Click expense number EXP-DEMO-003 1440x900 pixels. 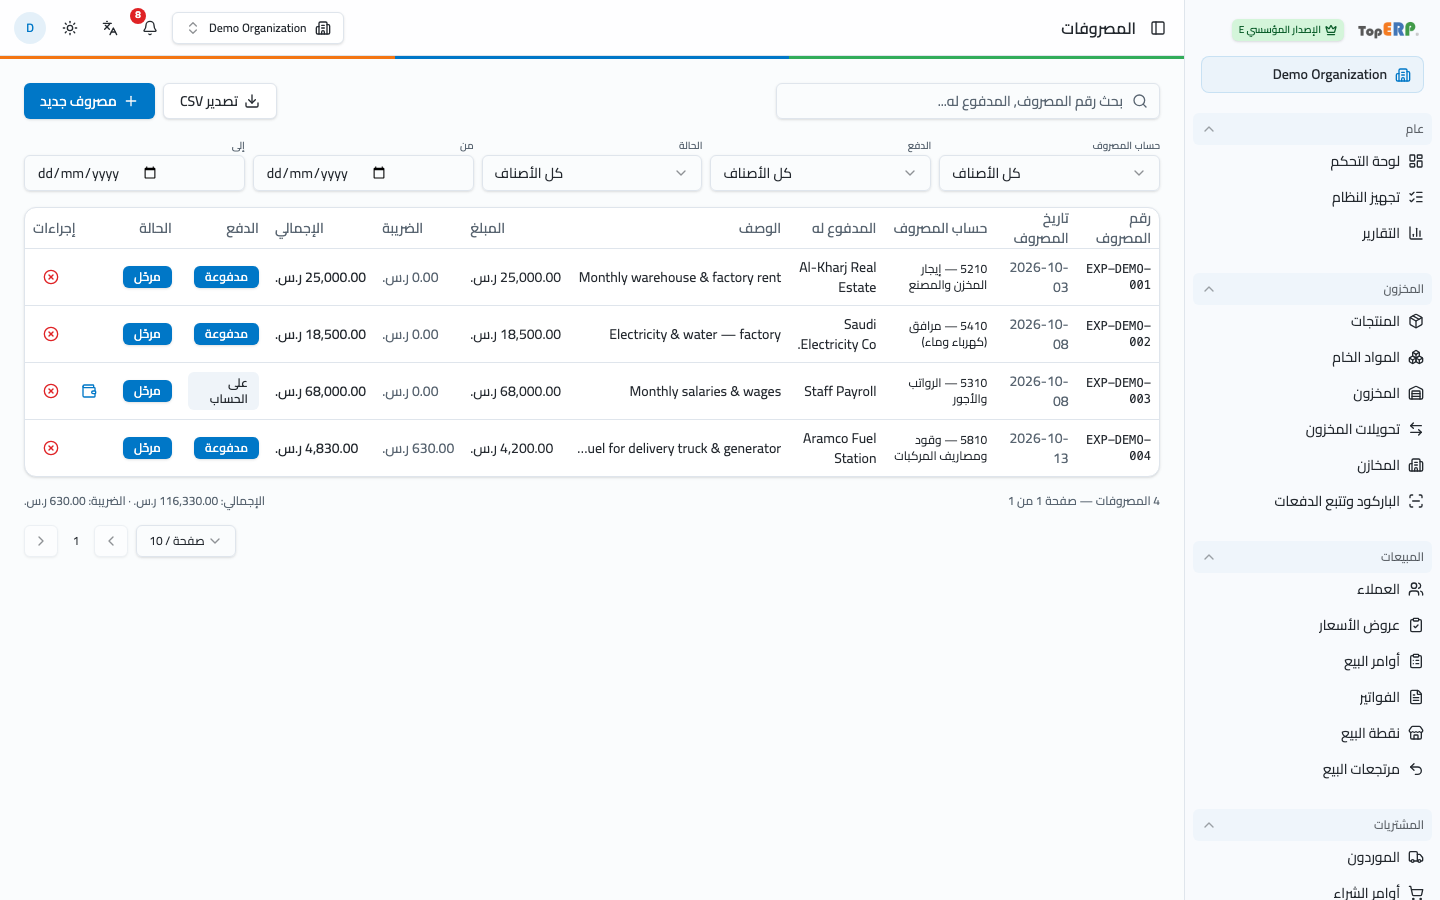click(x=1118, y=391)
